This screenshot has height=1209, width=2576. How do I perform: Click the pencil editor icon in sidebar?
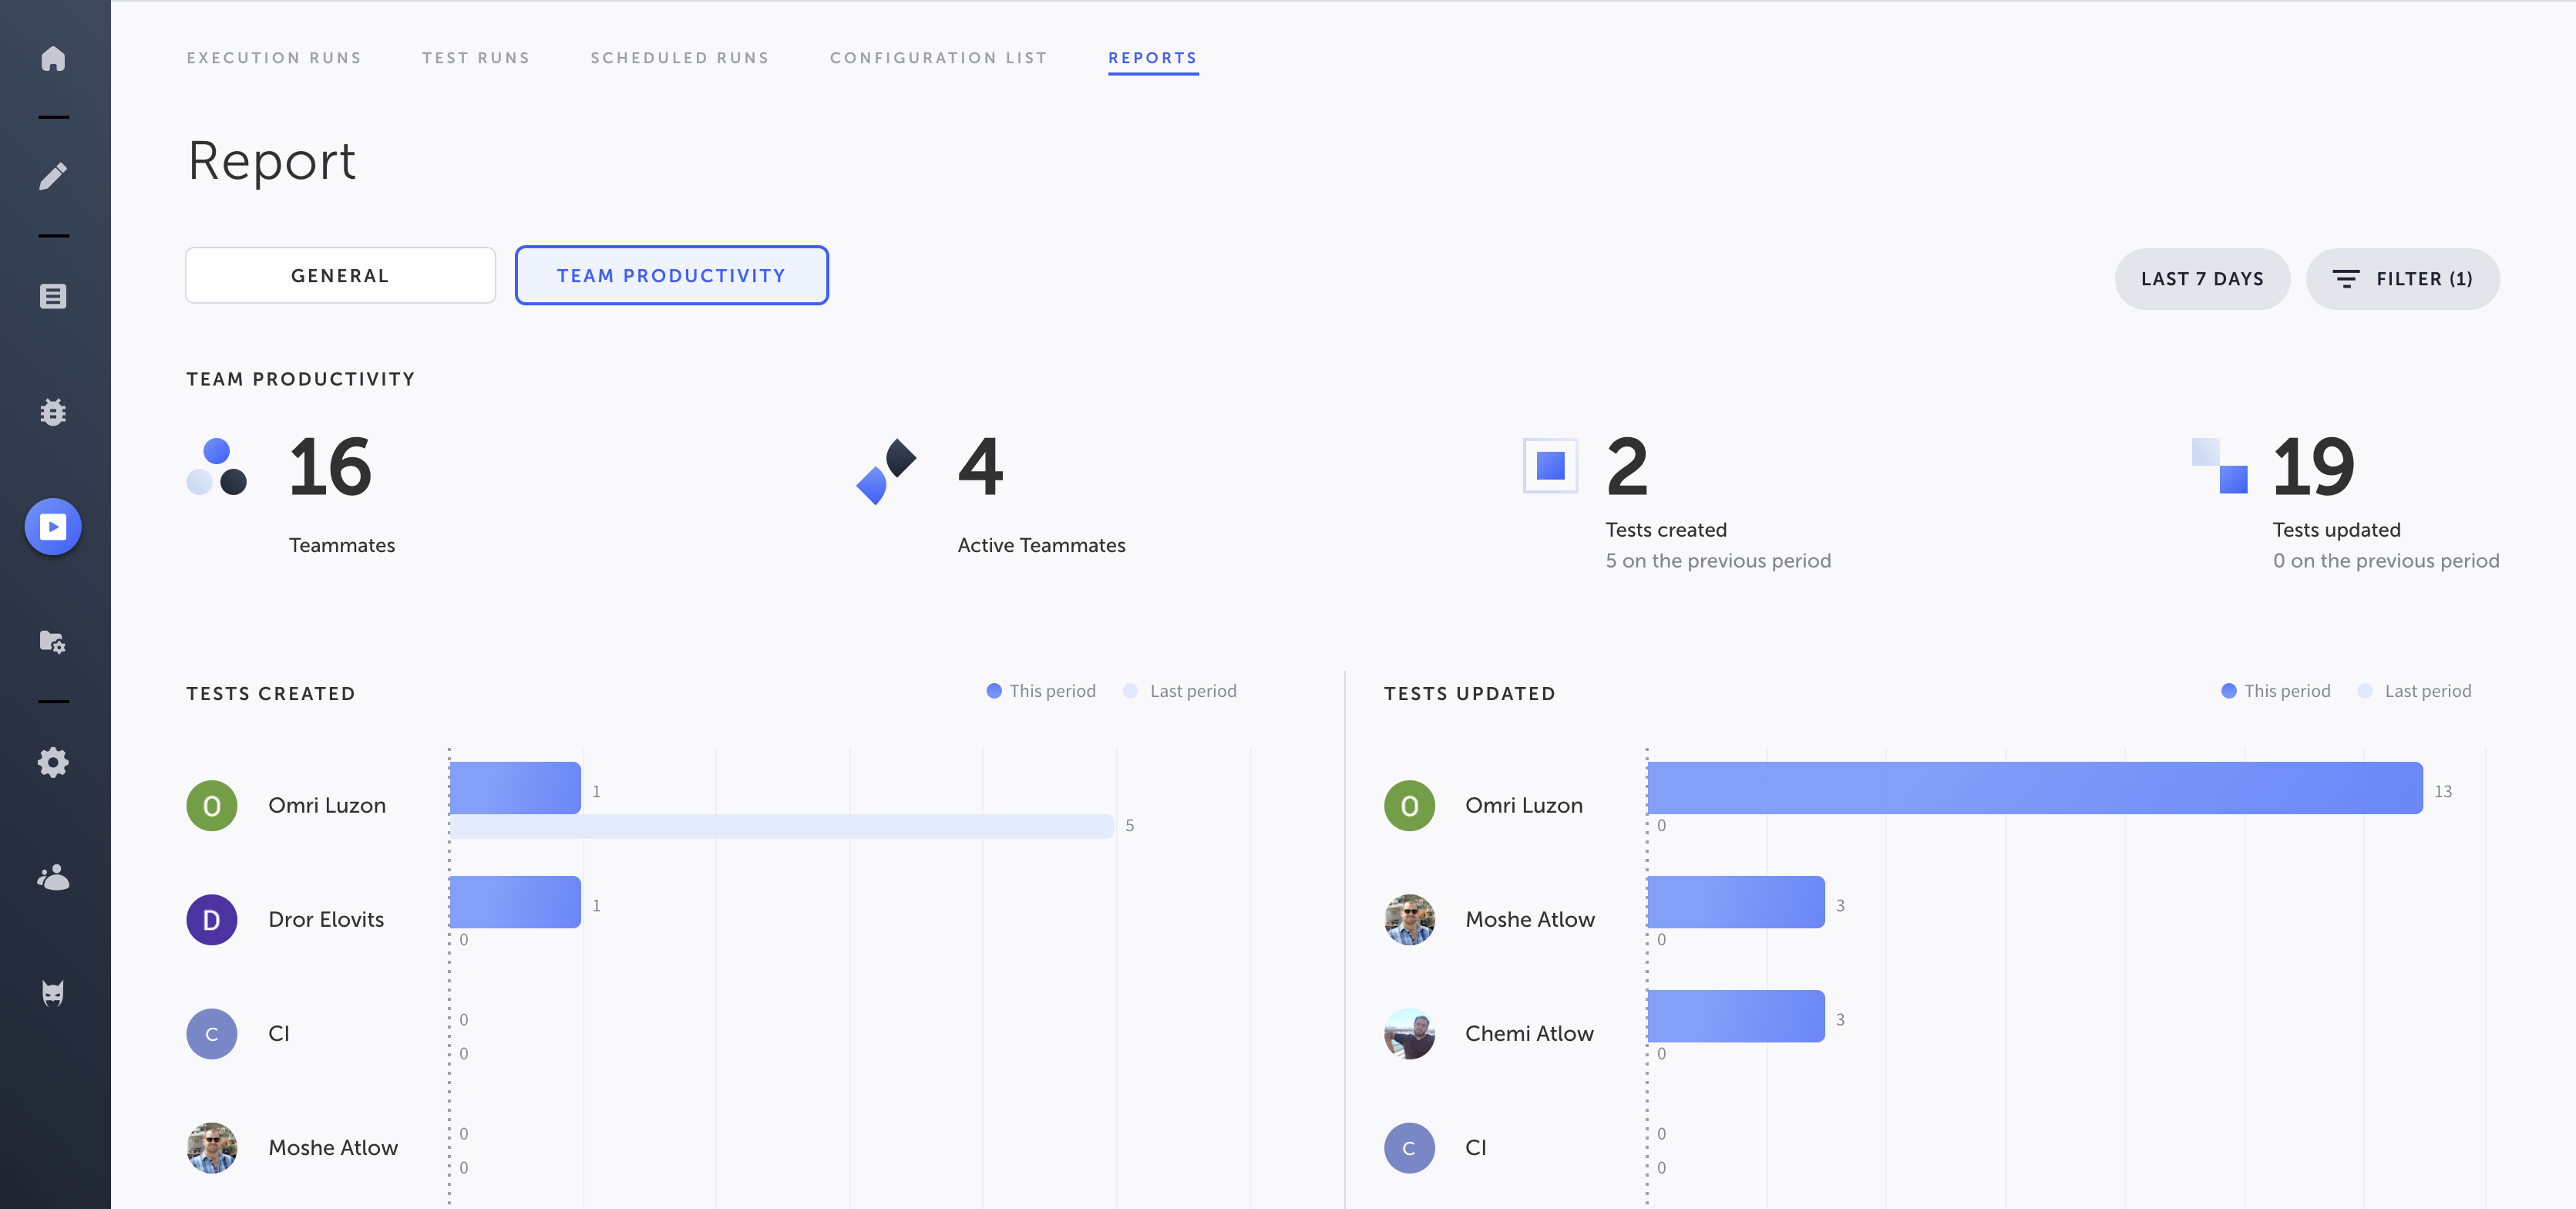pyautogui.click(x=53, y=176)
